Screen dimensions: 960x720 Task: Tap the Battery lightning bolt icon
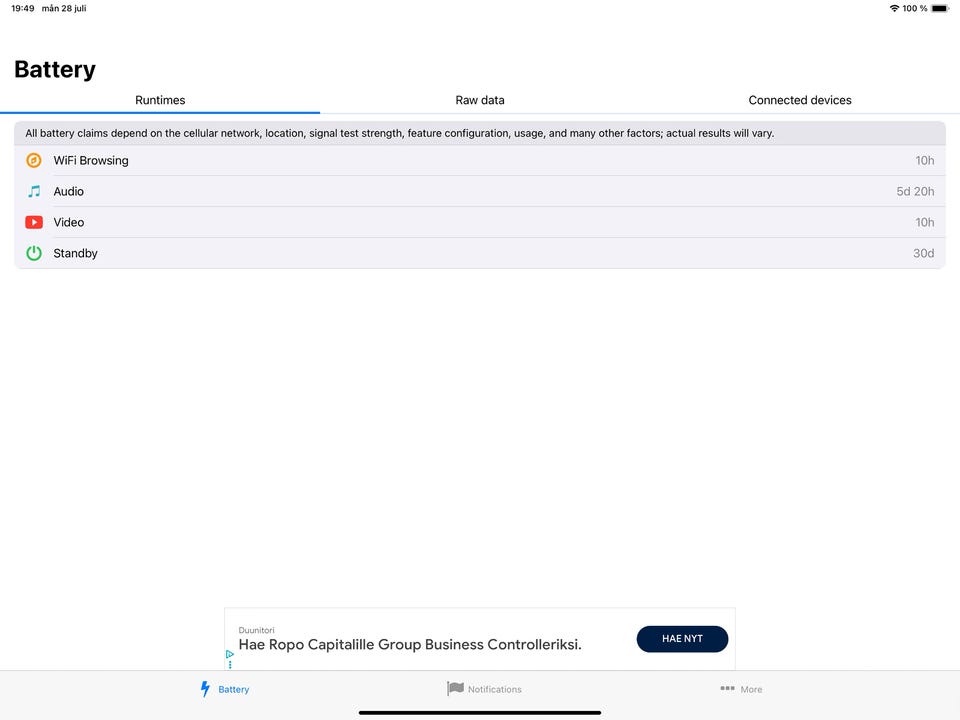[x=205, y=689]
